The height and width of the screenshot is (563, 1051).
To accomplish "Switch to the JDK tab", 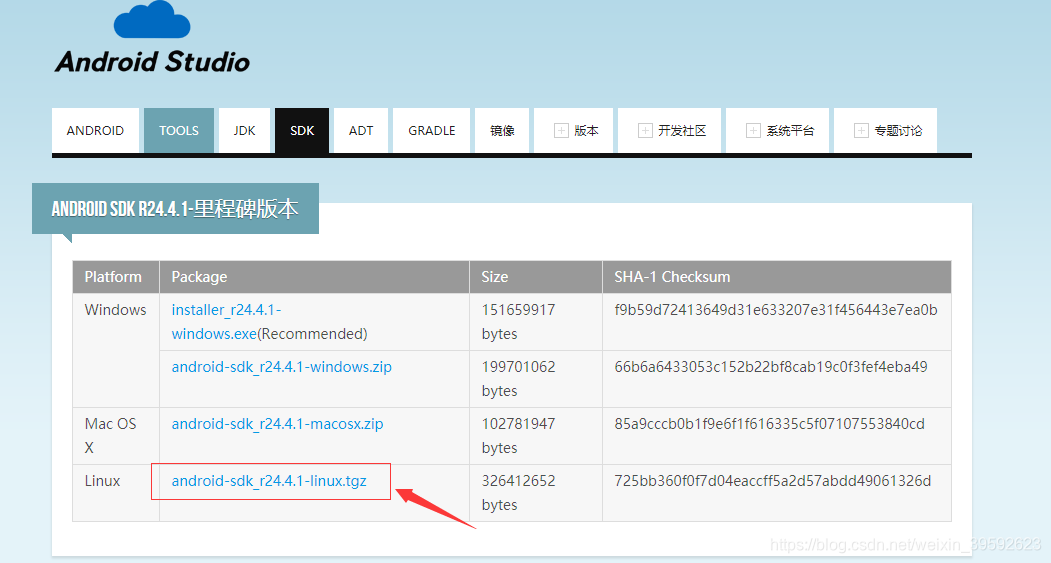I will point(245,131).
